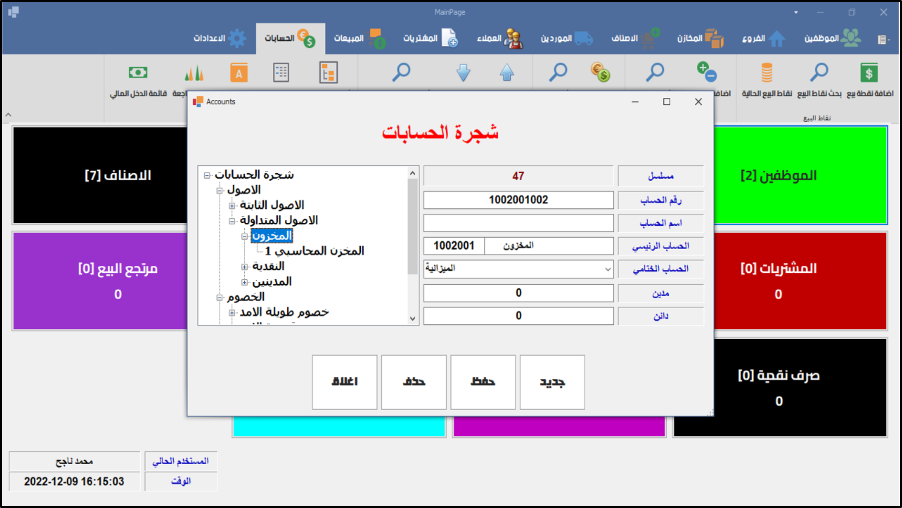Image resolution: width=902 pixels, height=508 pixels.
Task: Click the orange letter A toolbar icon
Action: [238, 73]
